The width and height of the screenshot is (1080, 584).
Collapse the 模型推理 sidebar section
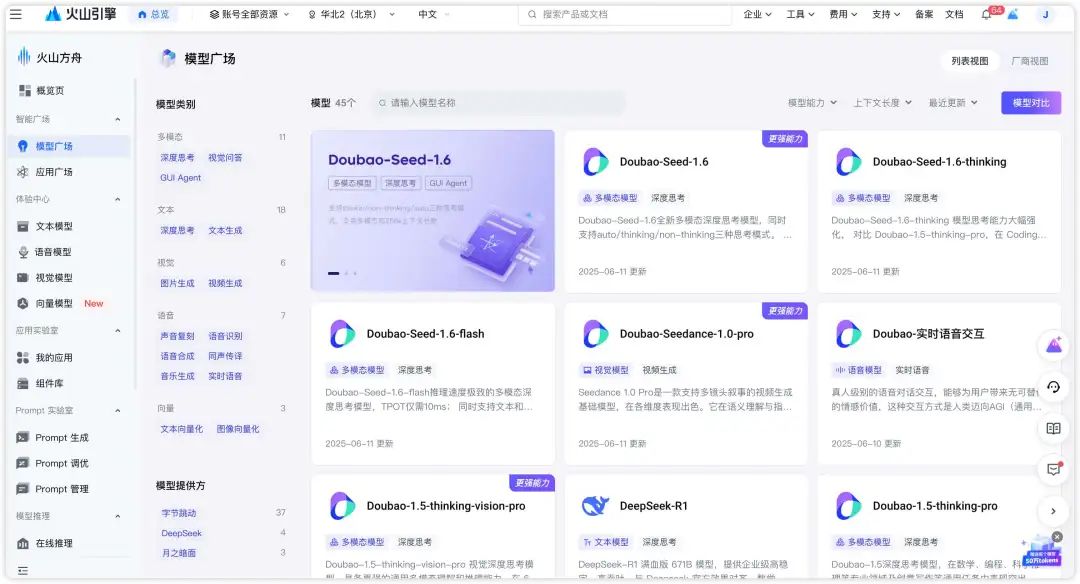tap(118, 516)
